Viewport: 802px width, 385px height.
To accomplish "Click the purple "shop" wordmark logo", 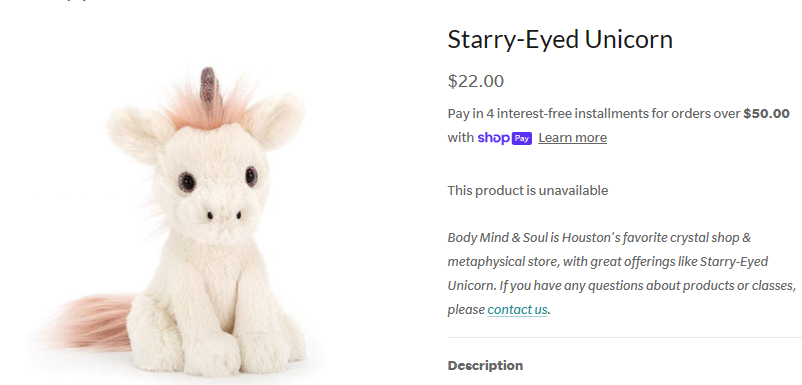I will pyautogui.click(x=494, y=138).
